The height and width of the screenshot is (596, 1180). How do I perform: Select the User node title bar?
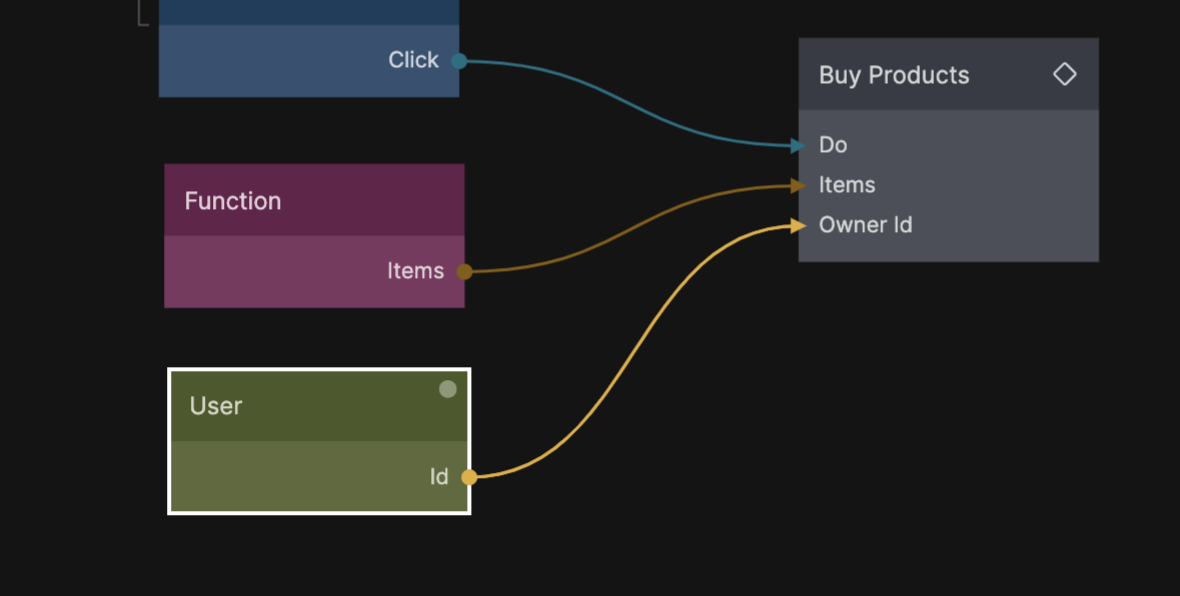[216, 406]
